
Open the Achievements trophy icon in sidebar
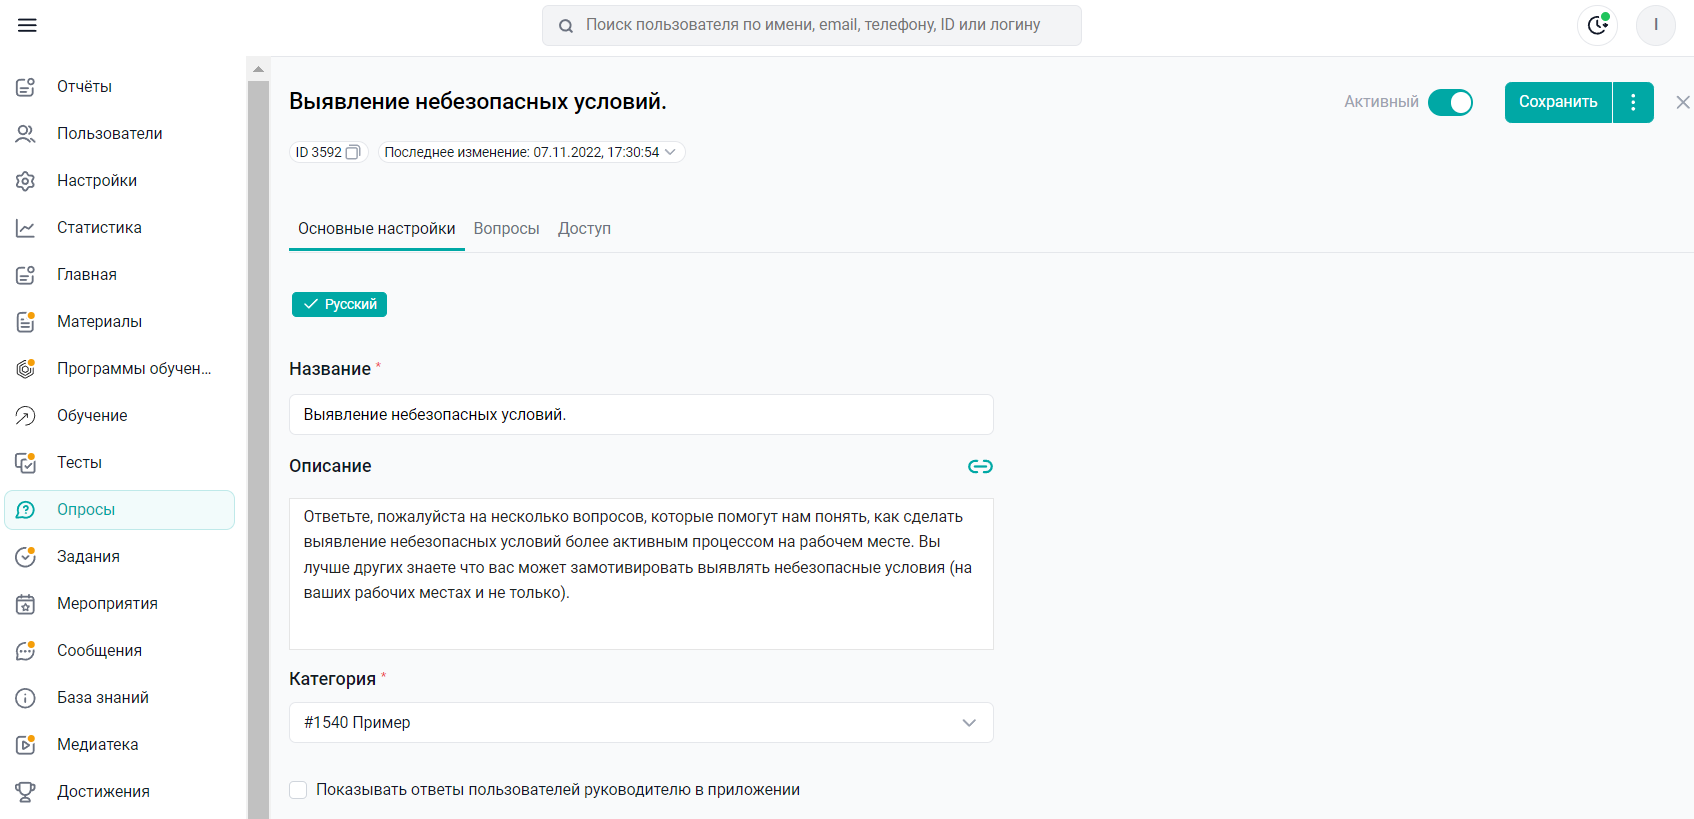pyautogui.click(x=26, y=791)
